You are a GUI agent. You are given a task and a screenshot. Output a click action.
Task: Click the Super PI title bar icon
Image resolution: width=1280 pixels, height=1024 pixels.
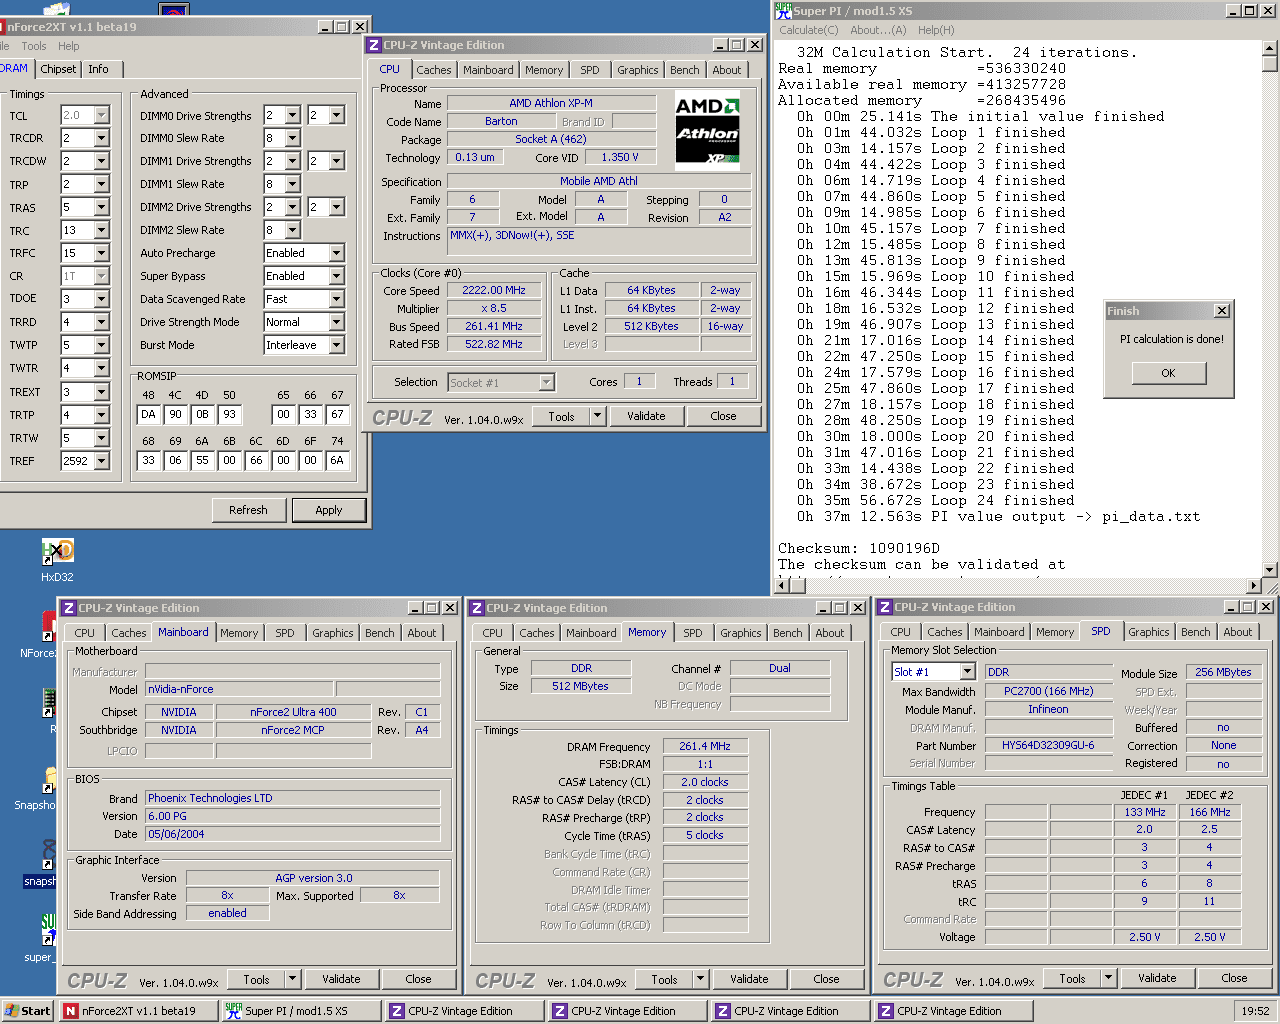point(783,11)
